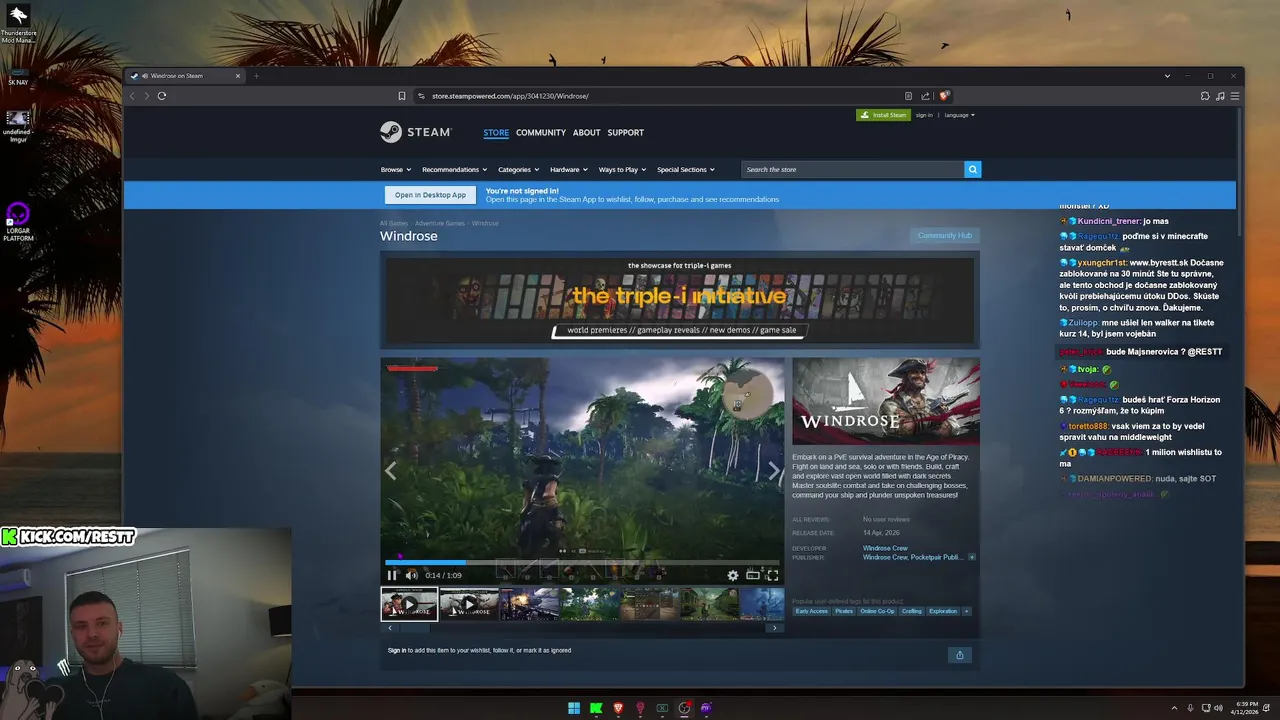Open Kick app in taskbar

tap(596, 708)
